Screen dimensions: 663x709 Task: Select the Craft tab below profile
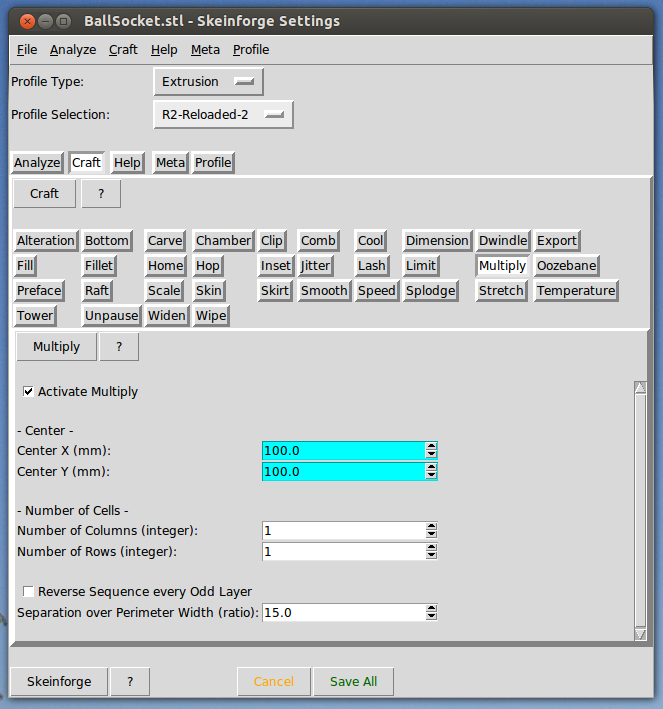(x=86, y=162)
